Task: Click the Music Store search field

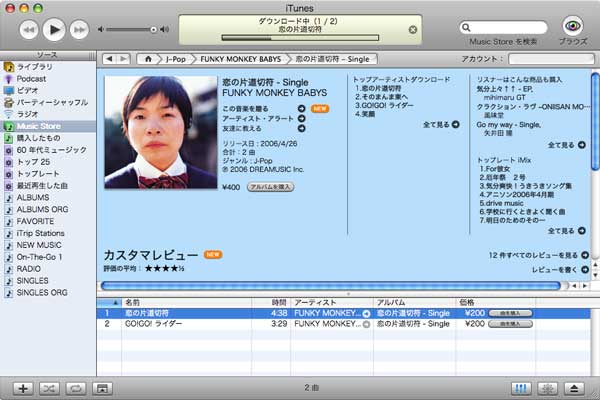Action: [503, 28]
